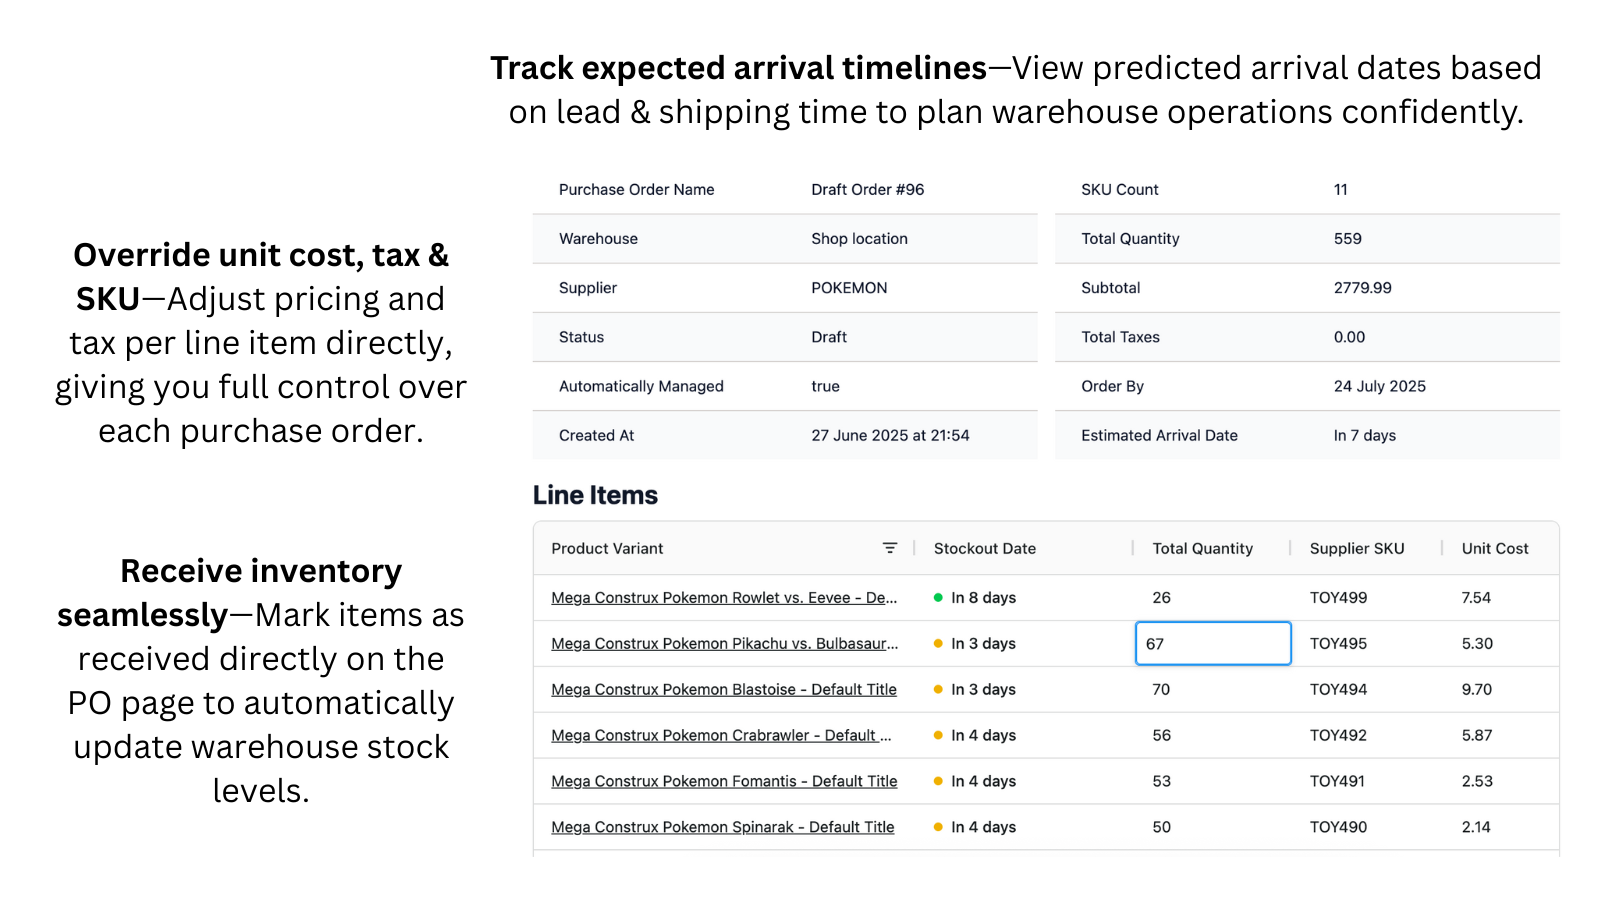1600x900 pixels.
Task: Open Mega Construx Pokemon Pikachu vs. Bulbasaur link
Action: pos(724,644)
